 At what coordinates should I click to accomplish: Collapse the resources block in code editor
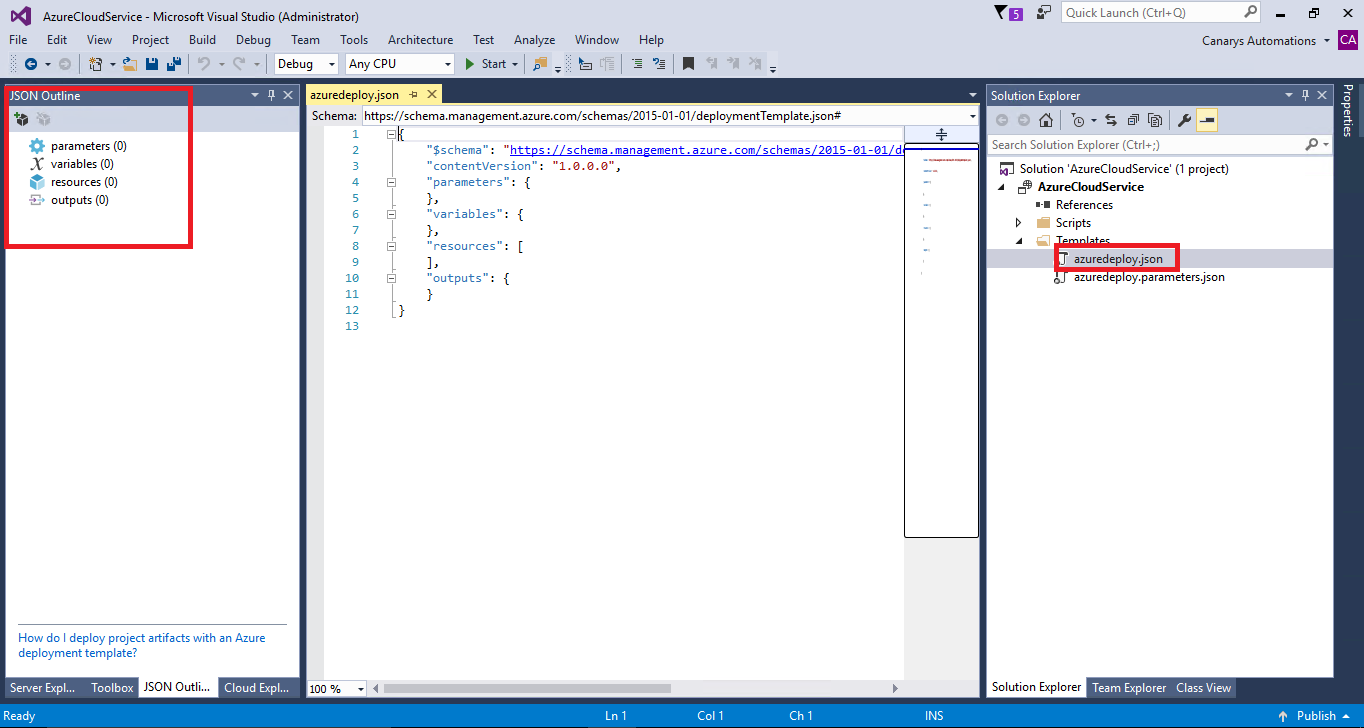click(391, 246)
